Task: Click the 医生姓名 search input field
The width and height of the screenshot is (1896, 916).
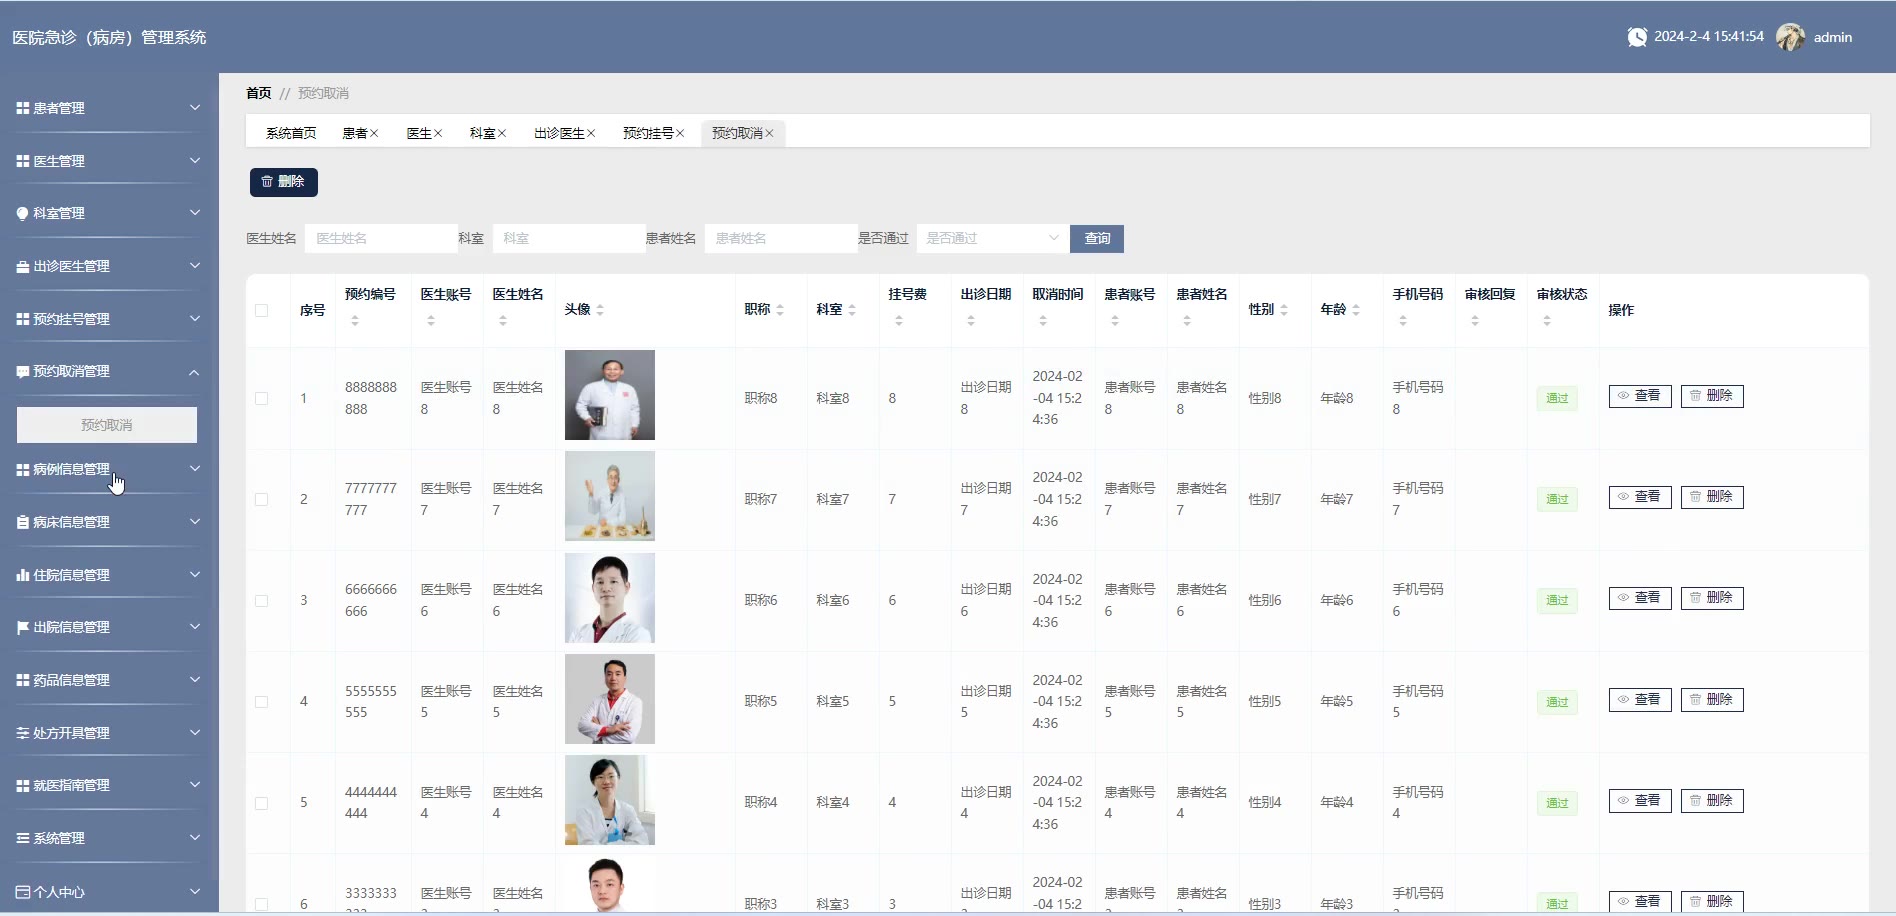Action: [x=380, y=238]
